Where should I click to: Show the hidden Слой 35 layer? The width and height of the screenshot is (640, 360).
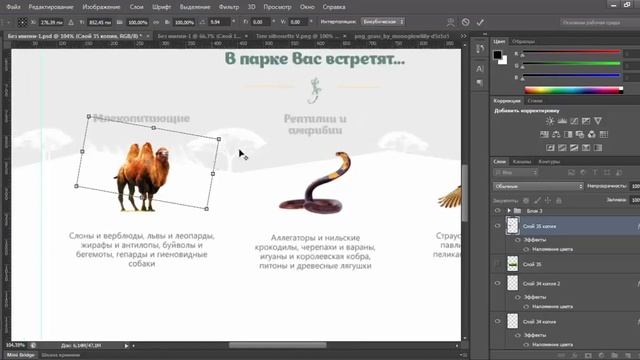point(498,264)
